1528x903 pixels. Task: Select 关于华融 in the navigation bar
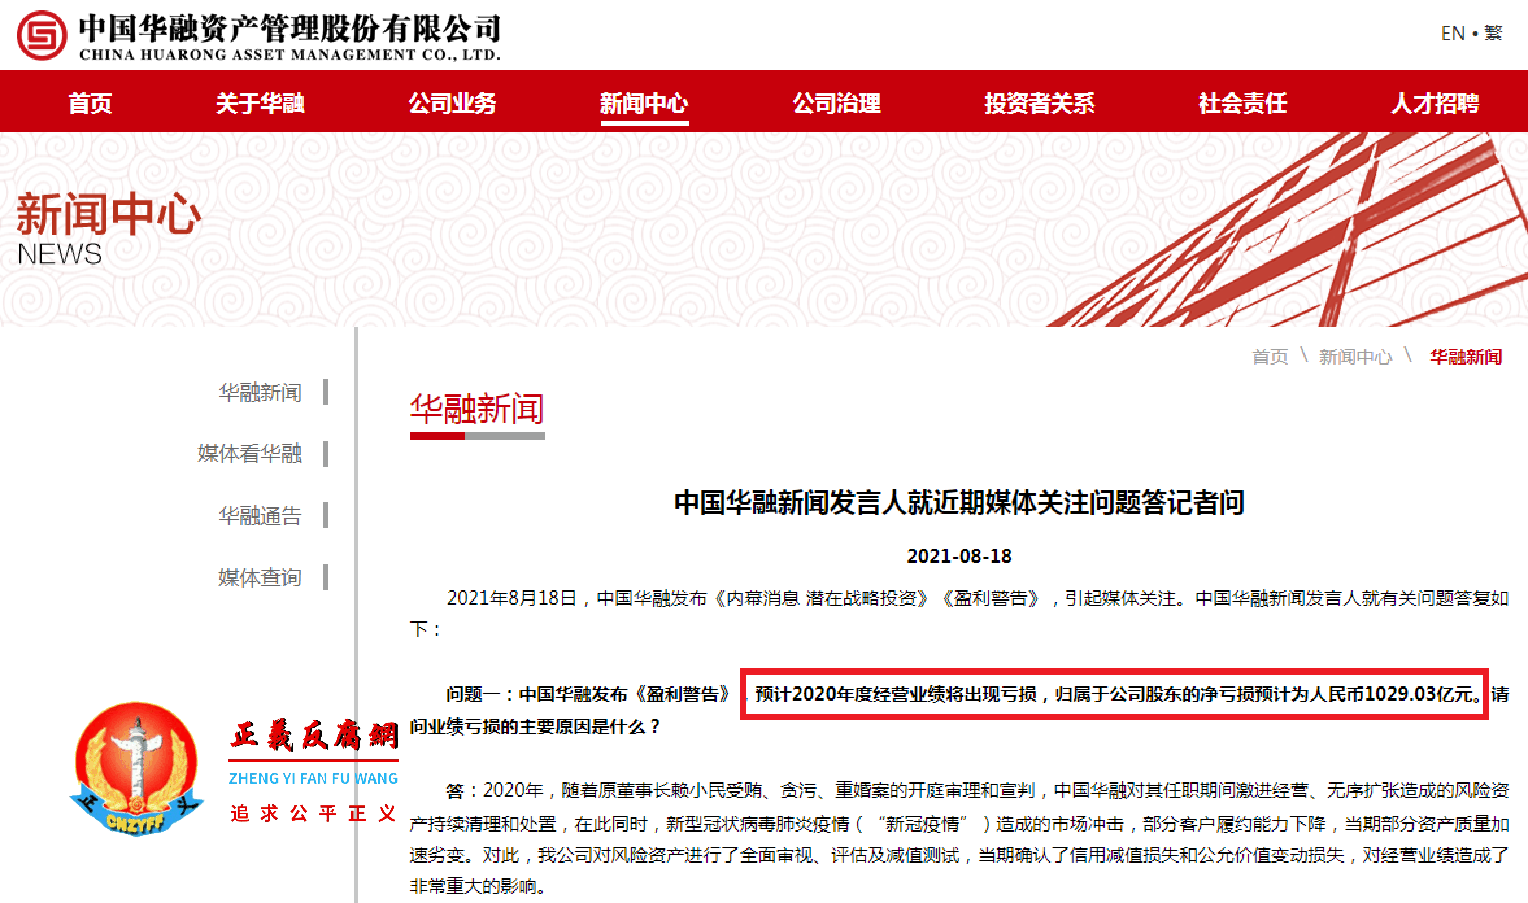coord(259,102)
